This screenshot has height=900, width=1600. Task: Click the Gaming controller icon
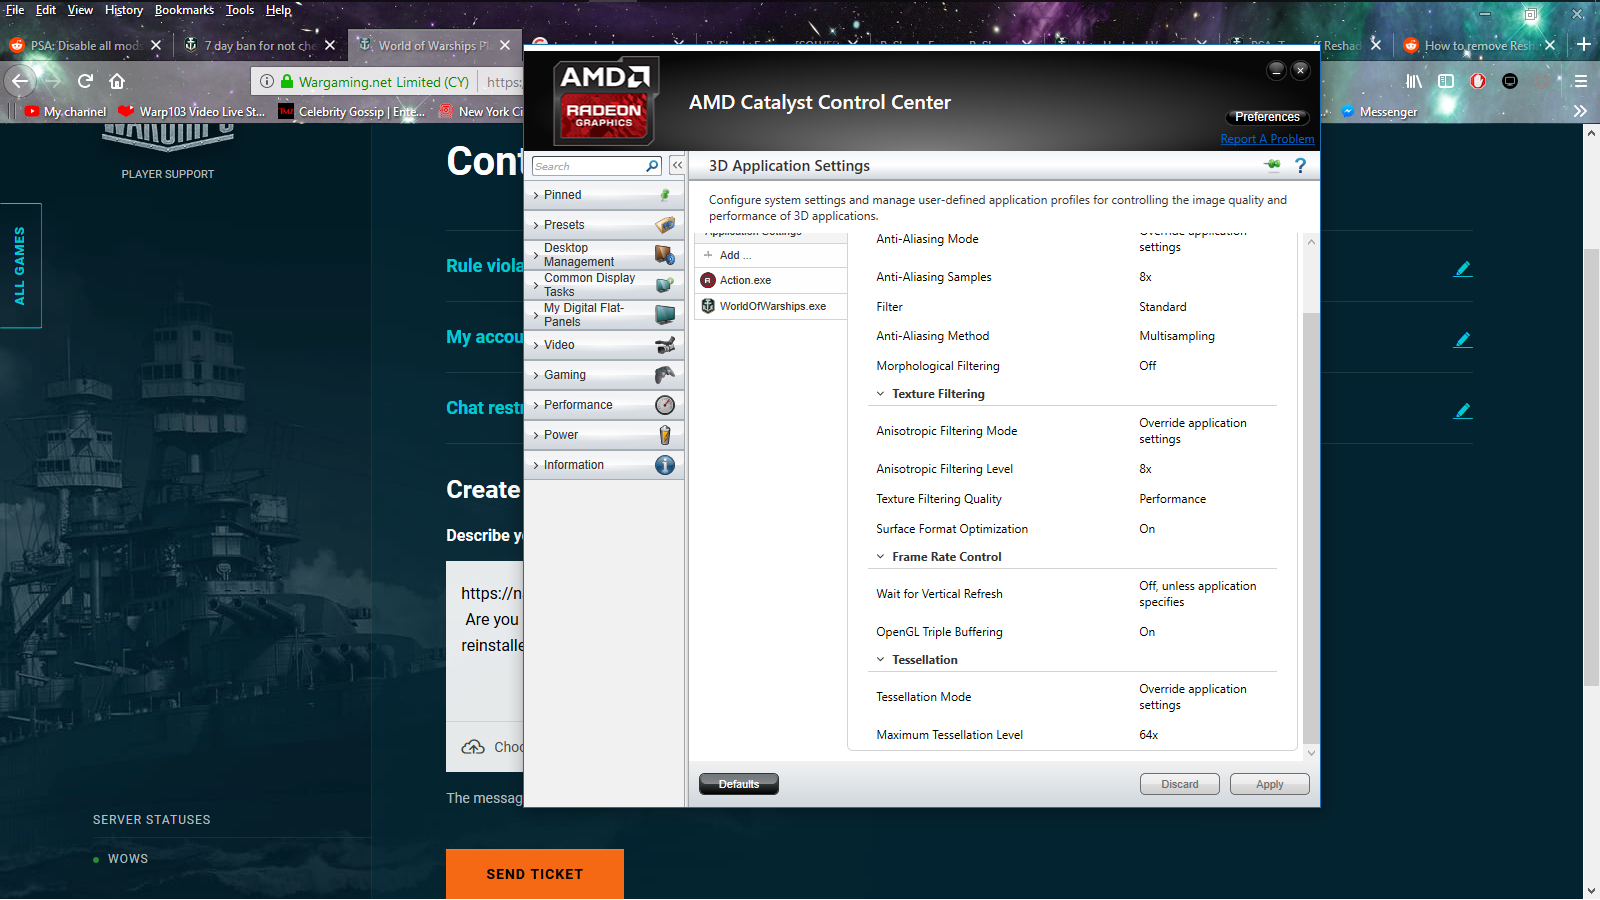click(664, 375)
